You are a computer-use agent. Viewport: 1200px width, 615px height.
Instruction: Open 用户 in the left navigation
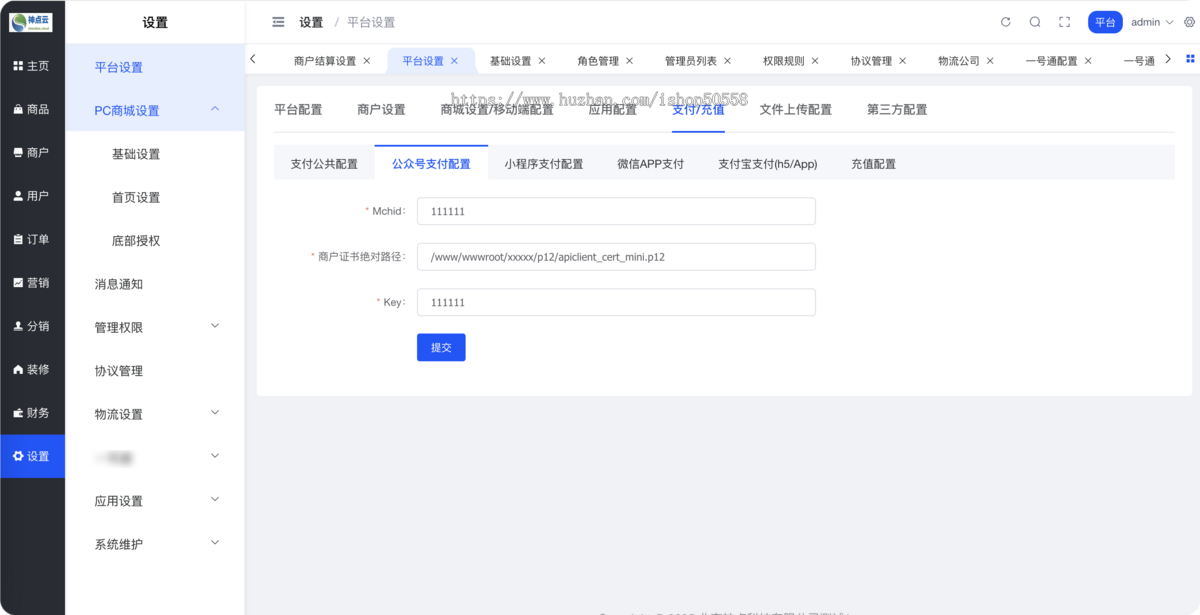pos(32,196)
